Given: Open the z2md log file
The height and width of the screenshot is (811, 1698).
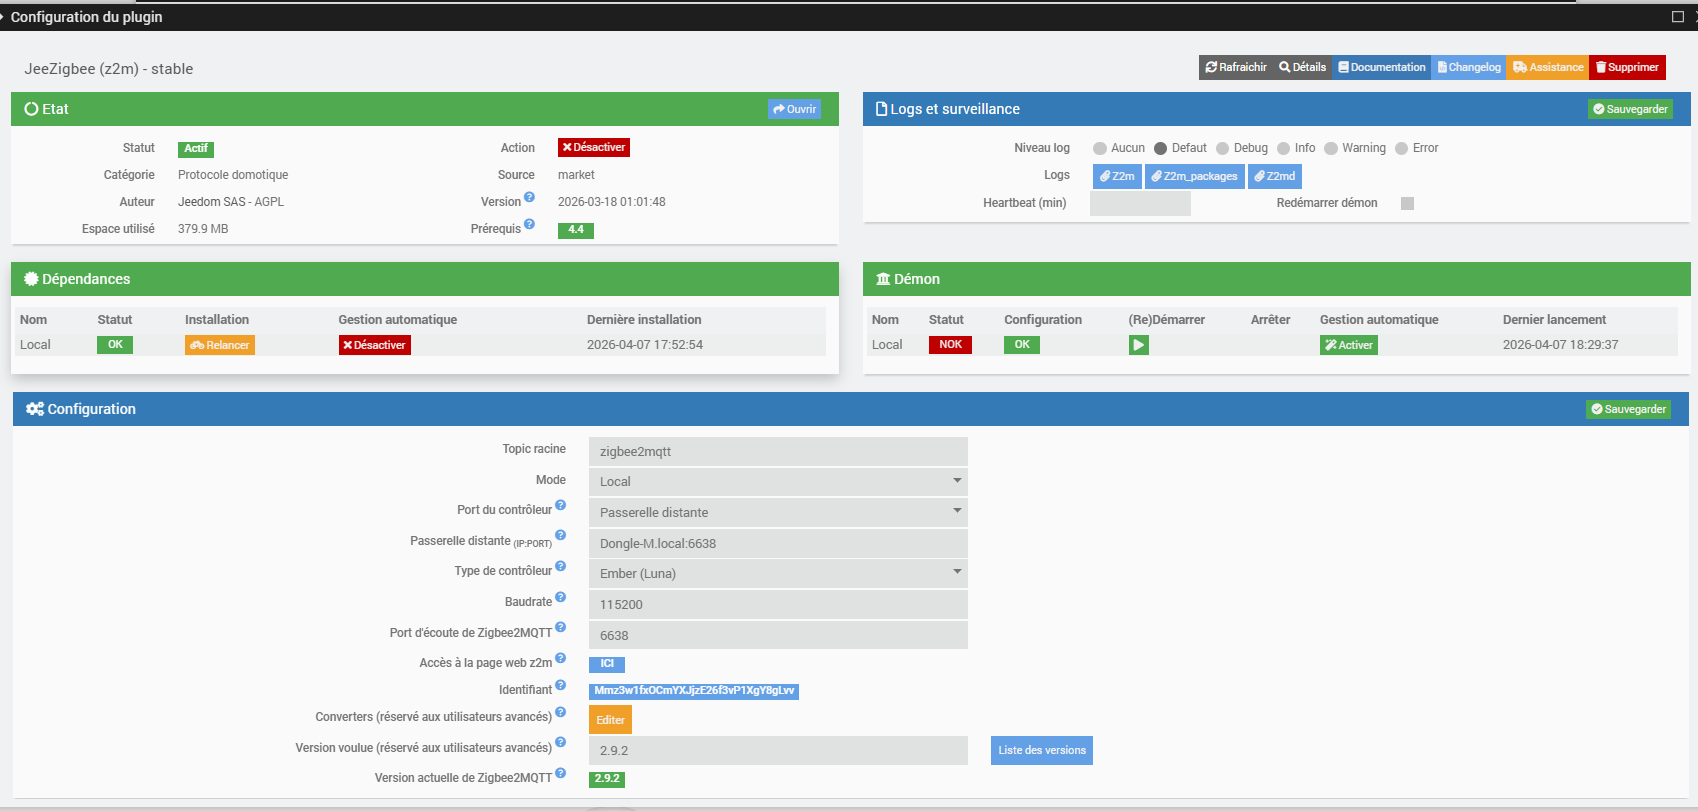Looking at the screenshot, I should pyautogui.click(x=1275, y=176).
